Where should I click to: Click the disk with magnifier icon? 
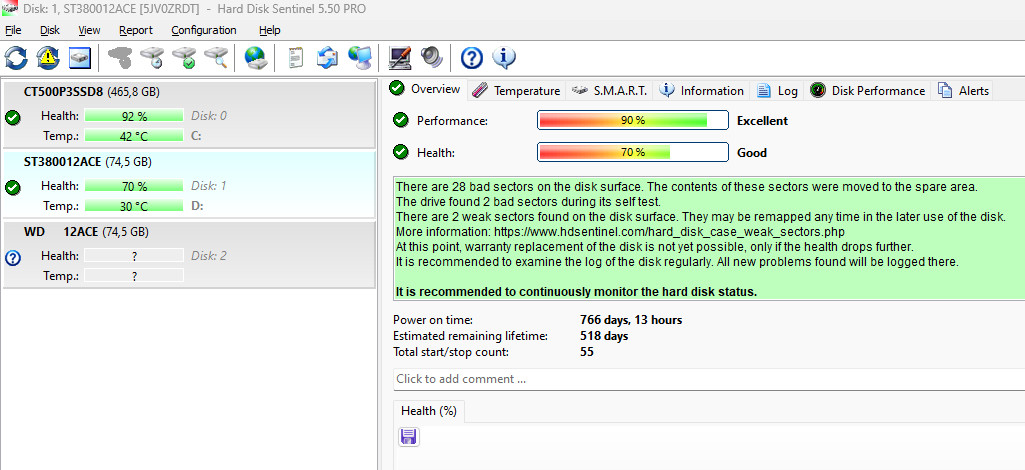coord(216,58)
